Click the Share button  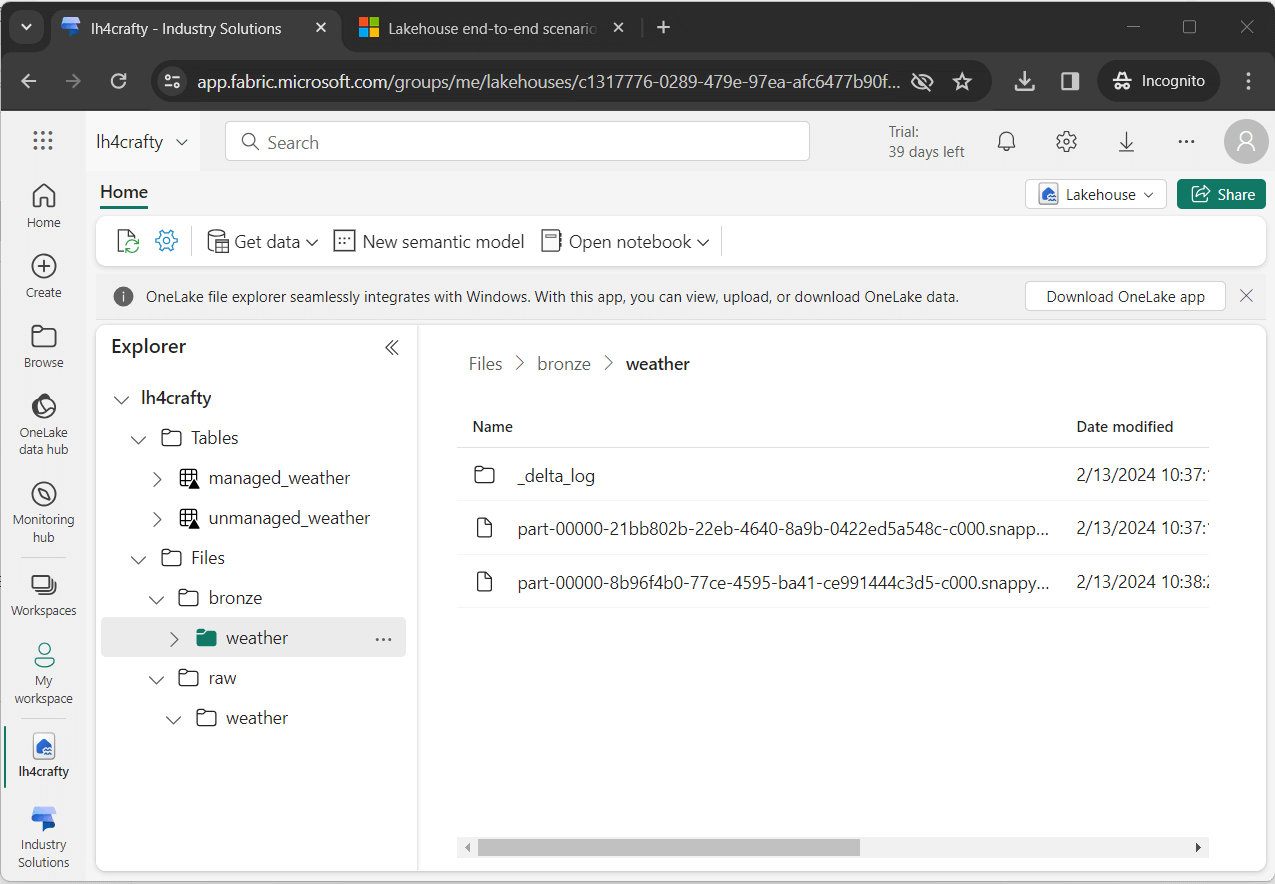point(1221,195)
